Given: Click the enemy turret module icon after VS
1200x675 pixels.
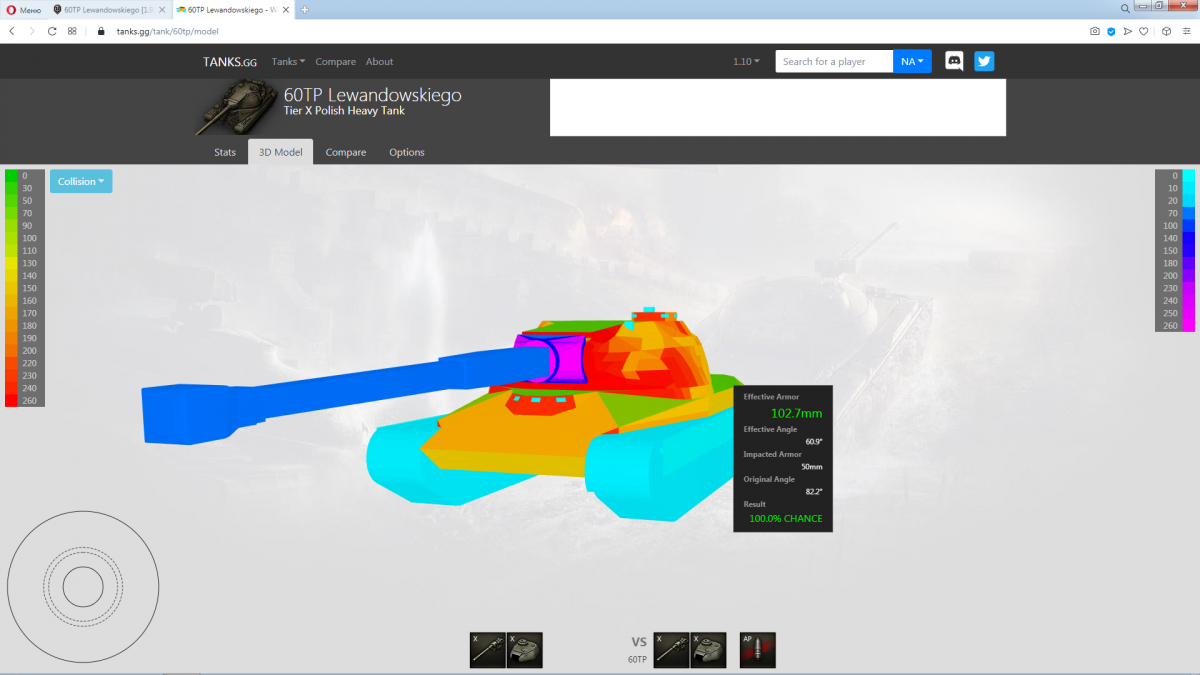Looking at the screenshot, I should click(708, 650).
